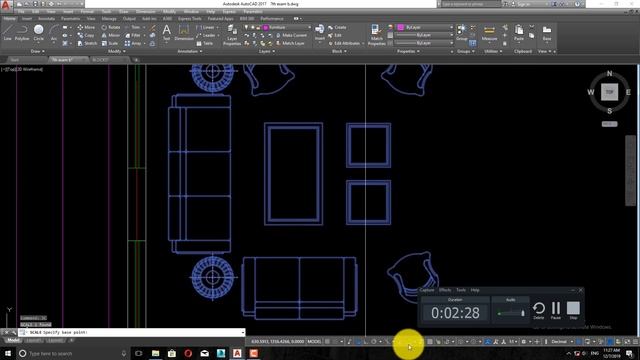Activate the Rotate command
Screen dimensions: 640x360
click(111, 27)
